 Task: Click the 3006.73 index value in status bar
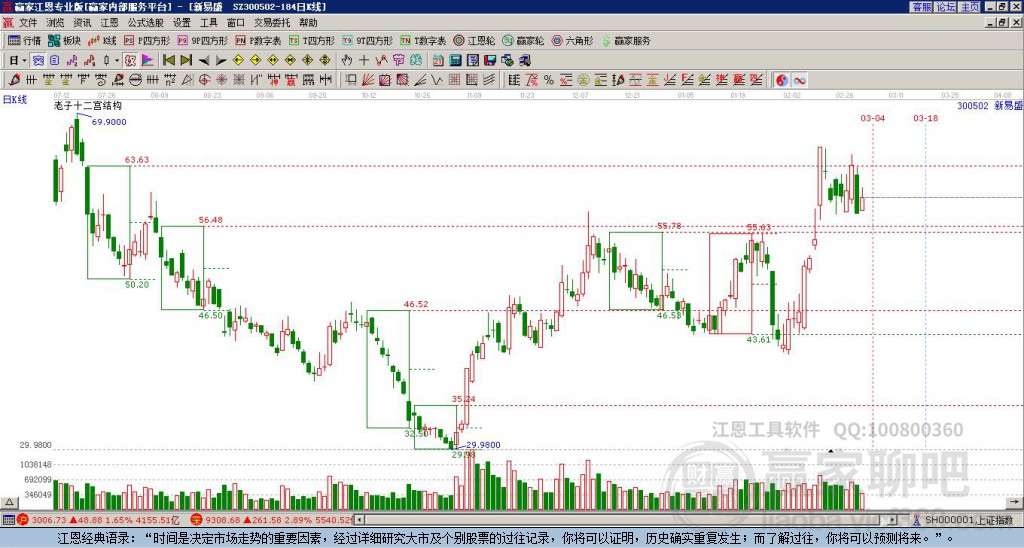coord(49,520)
